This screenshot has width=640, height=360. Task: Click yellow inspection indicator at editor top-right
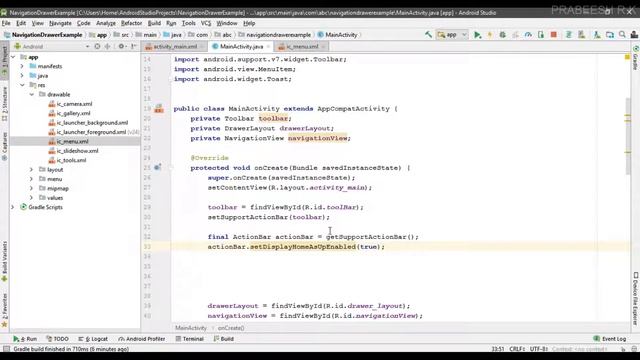click(627, 57)
